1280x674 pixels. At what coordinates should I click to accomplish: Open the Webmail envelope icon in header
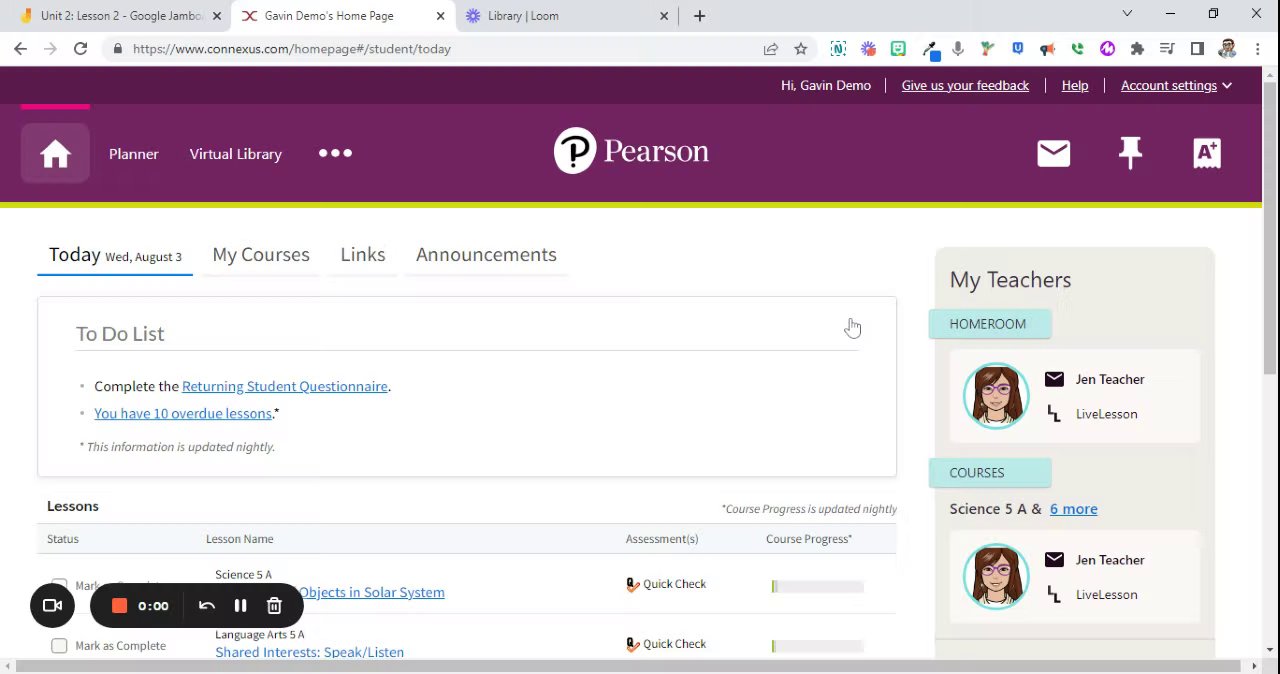(1053, 153)
